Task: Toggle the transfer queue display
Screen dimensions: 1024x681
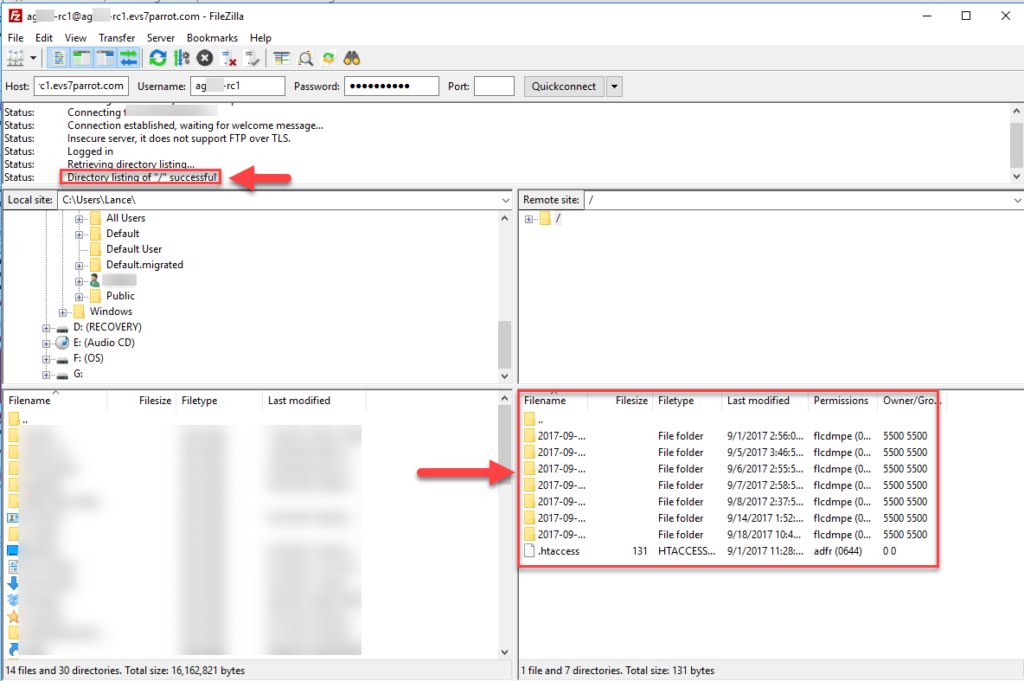Action: [128, 59]
